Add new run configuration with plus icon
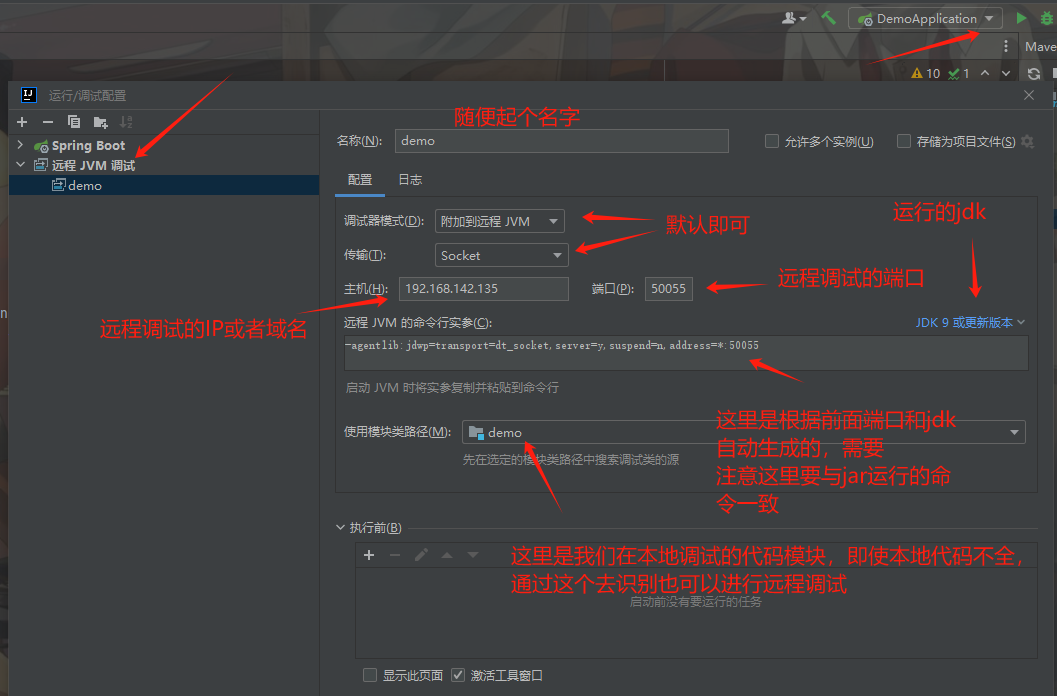The height and width of the screenshot is (696, 1057). (22, 122)
